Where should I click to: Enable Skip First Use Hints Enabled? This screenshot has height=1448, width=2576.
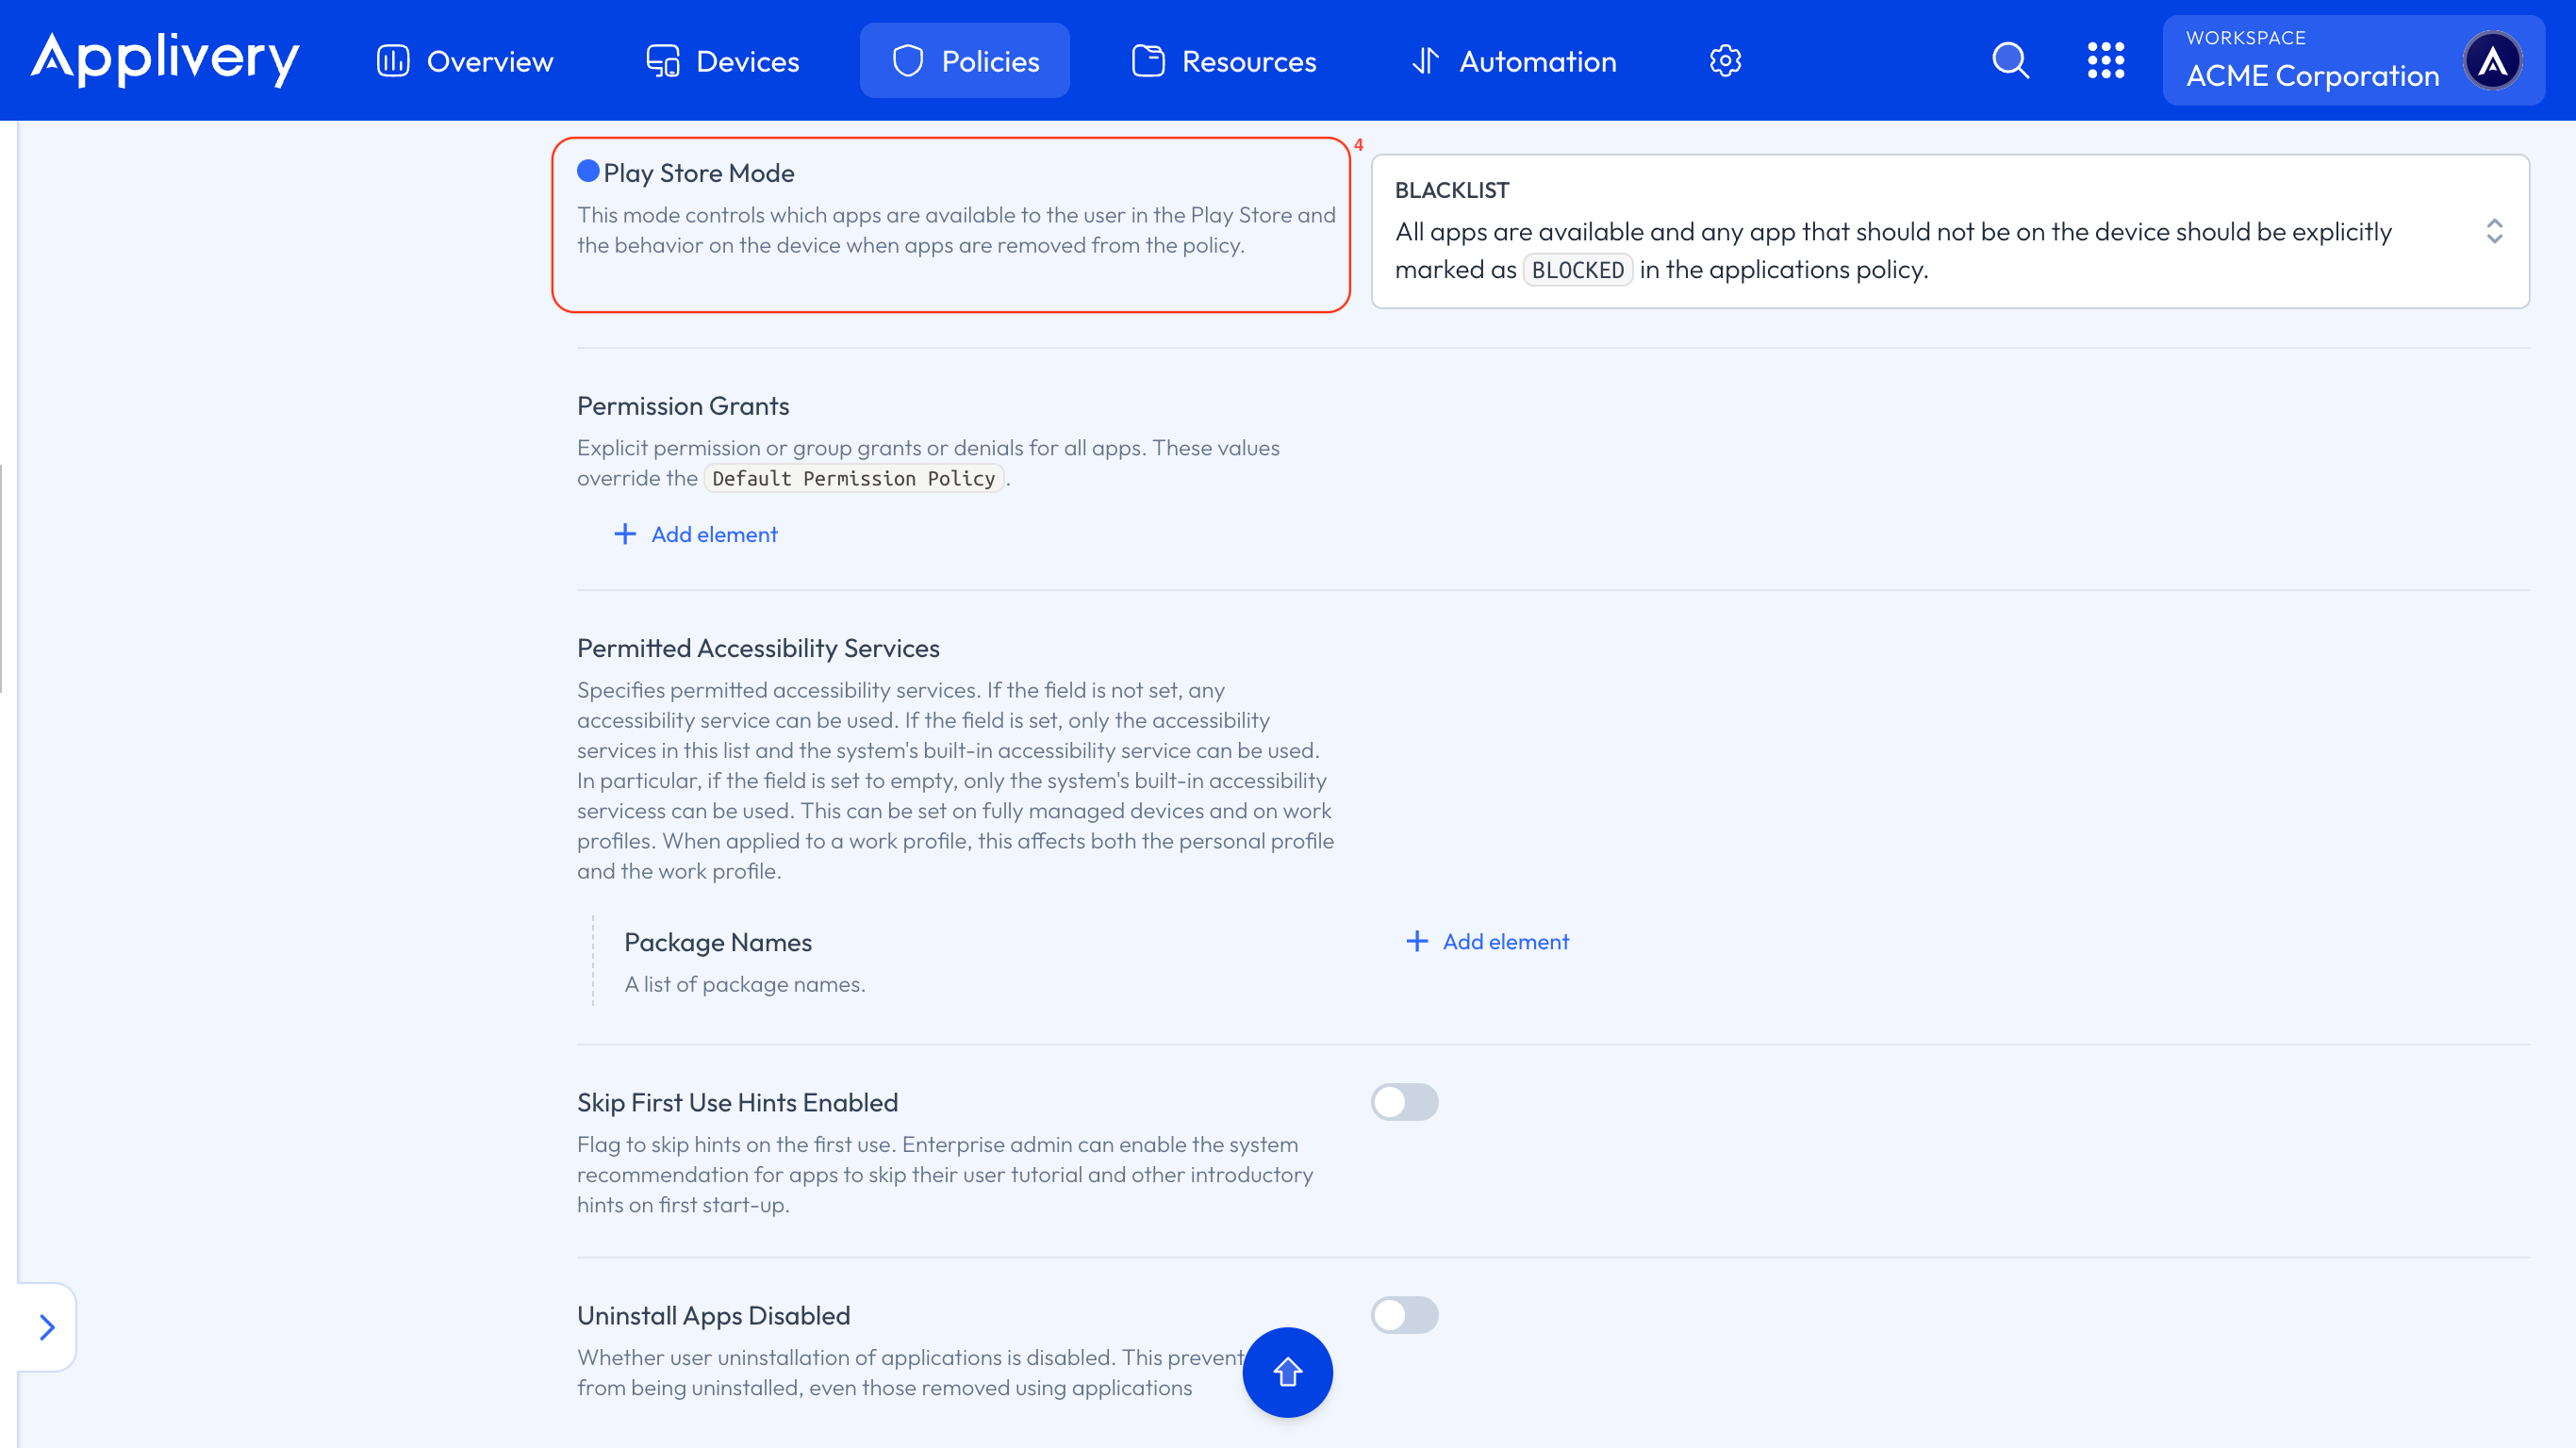point(1404,1101)
